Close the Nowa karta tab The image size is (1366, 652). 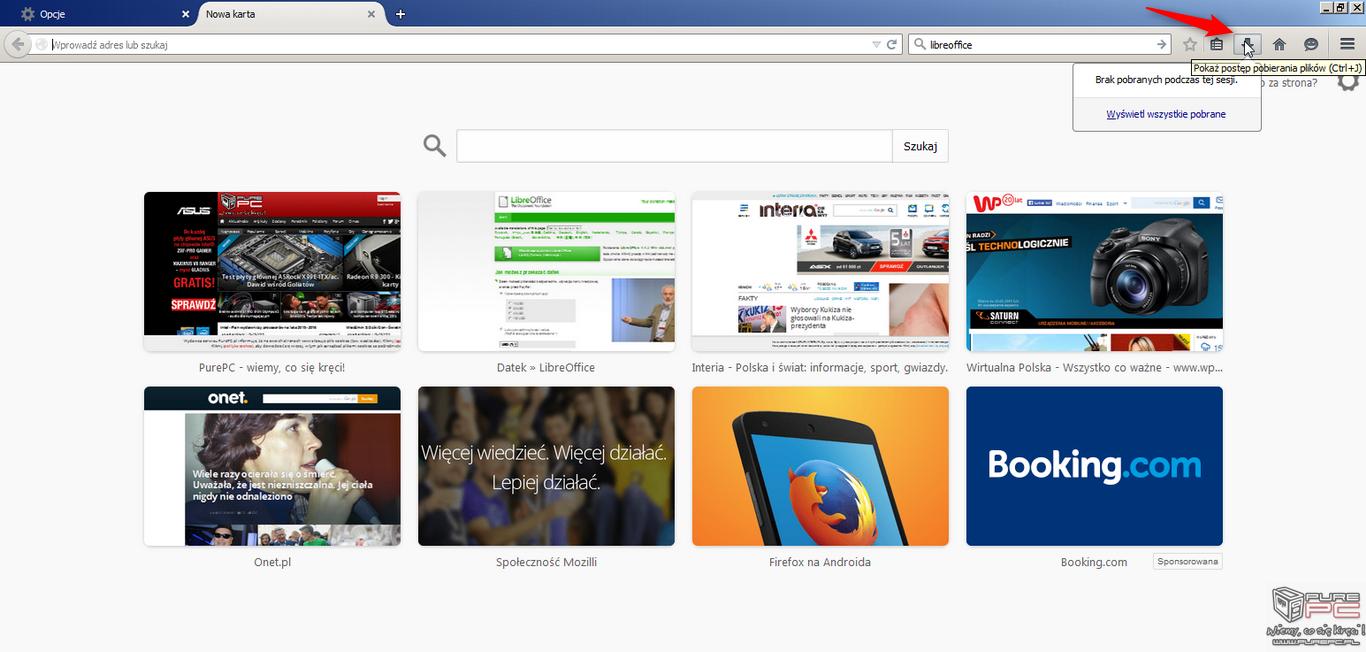click(372, 14)
